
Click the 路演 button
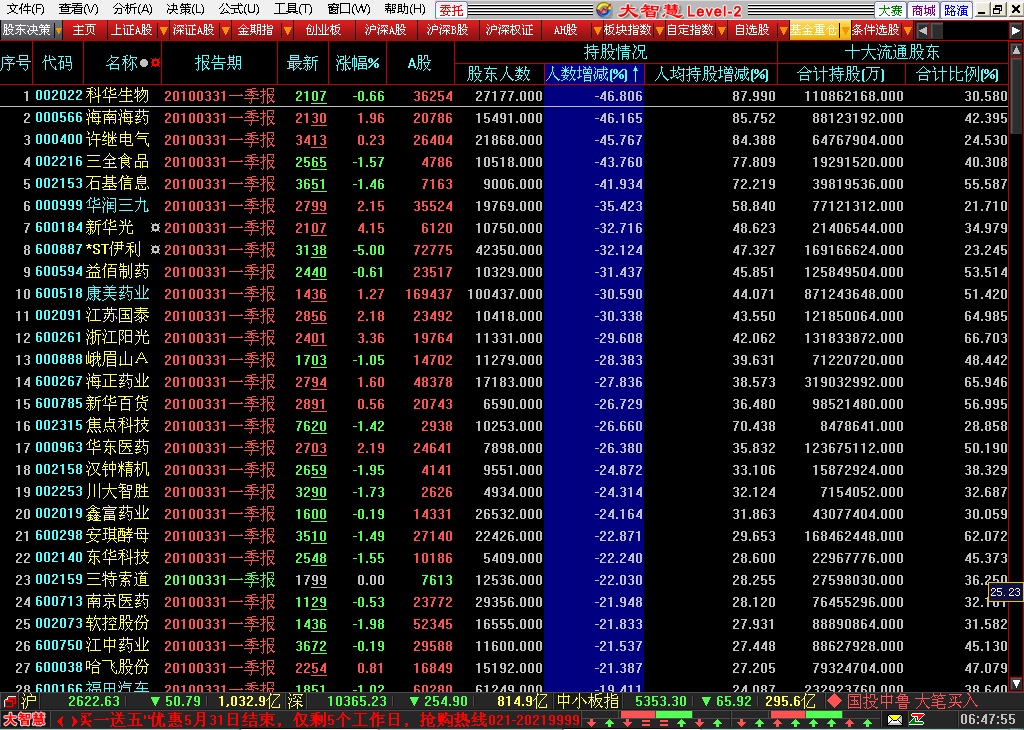[956, 10]
